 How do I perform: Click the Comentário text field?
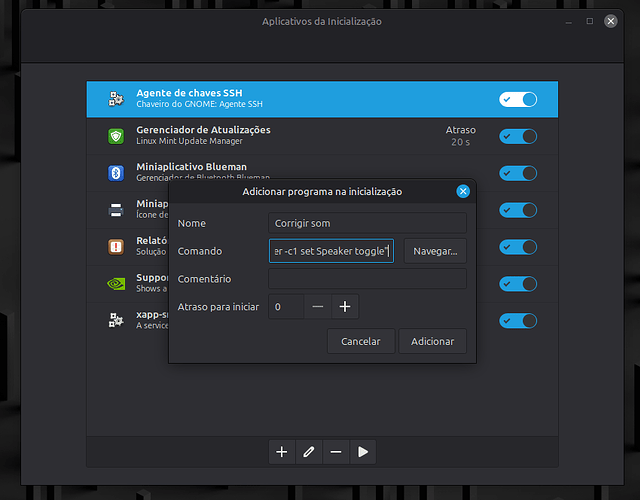point(367,279)
